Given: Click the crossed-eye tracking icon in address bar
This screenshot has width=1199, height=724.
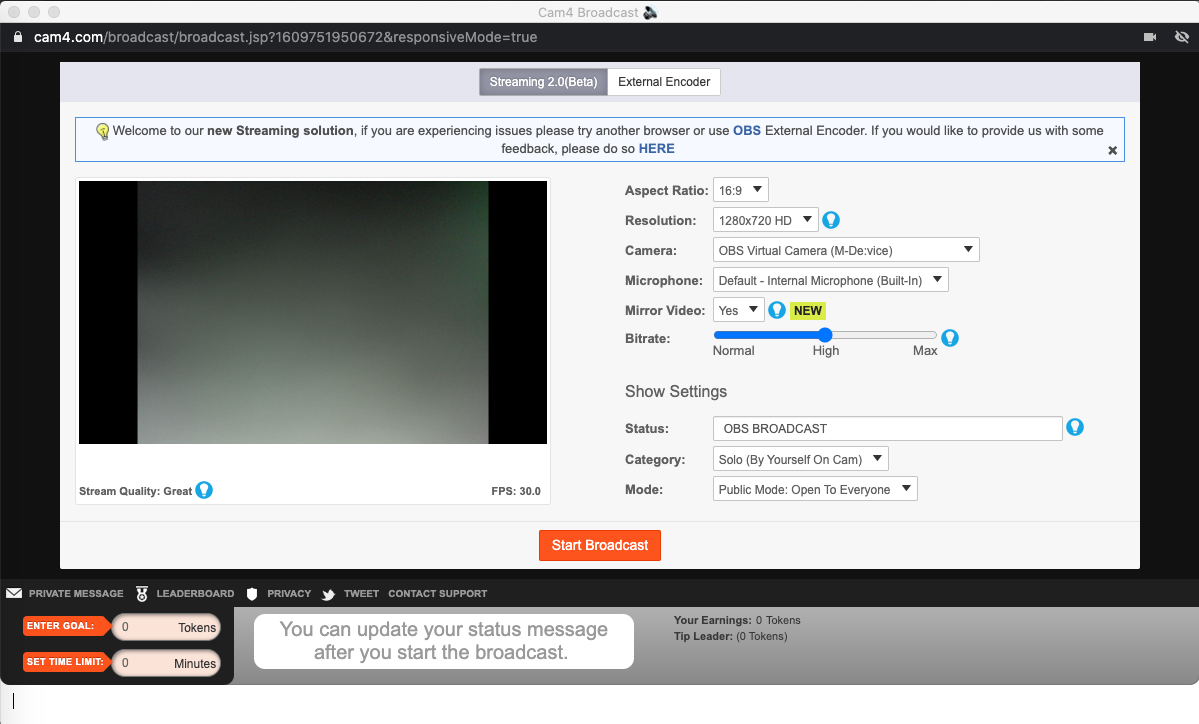Looking at the screenshot, I should coord(1181,37).
